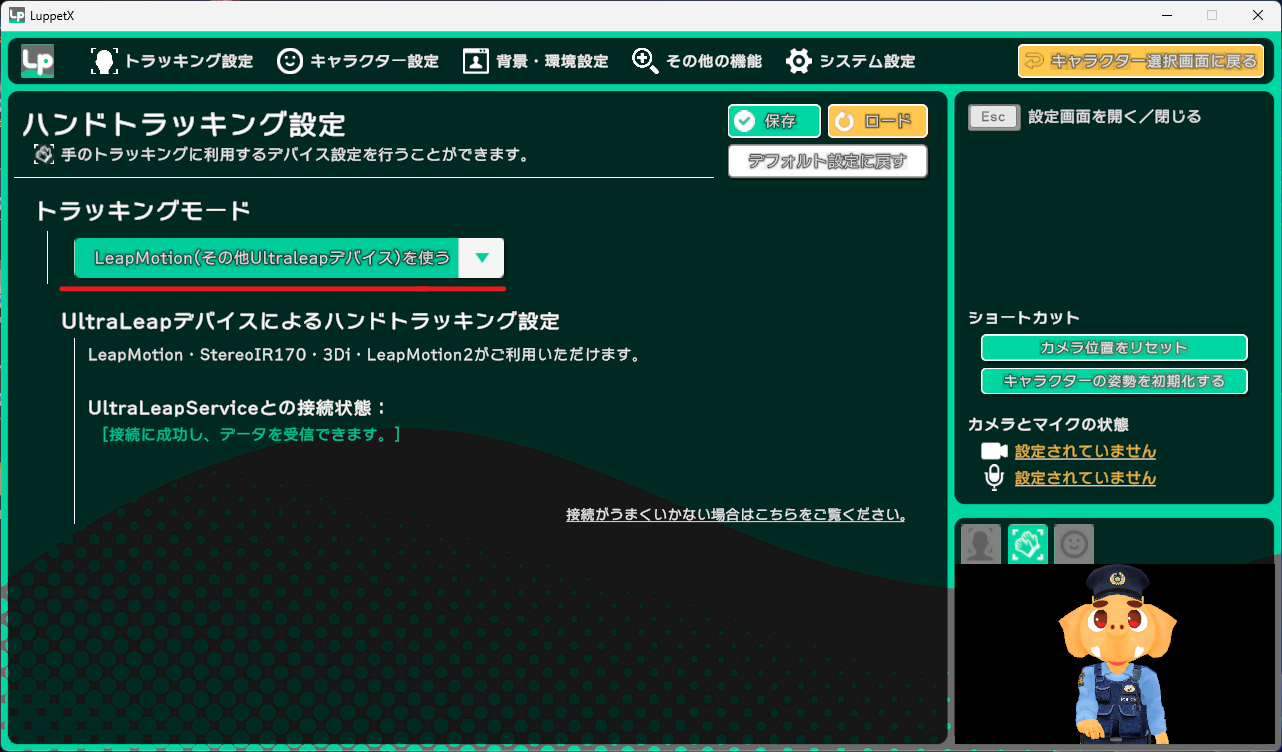Image resolution: width=1282 pixels, height=752 pixels.
Task: Click the ロード button
Action: [x=877, y=121]
